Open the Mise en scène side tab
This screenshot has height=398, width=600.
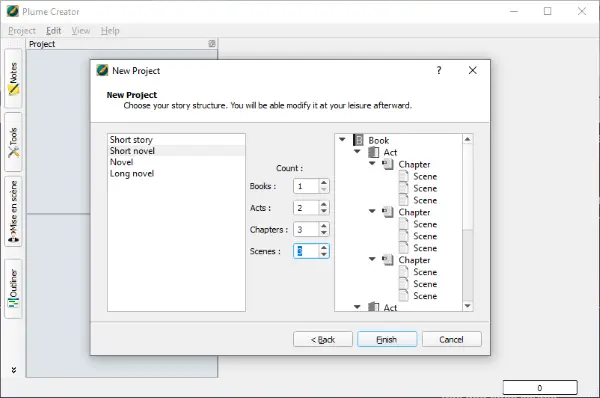pos(13,211)
